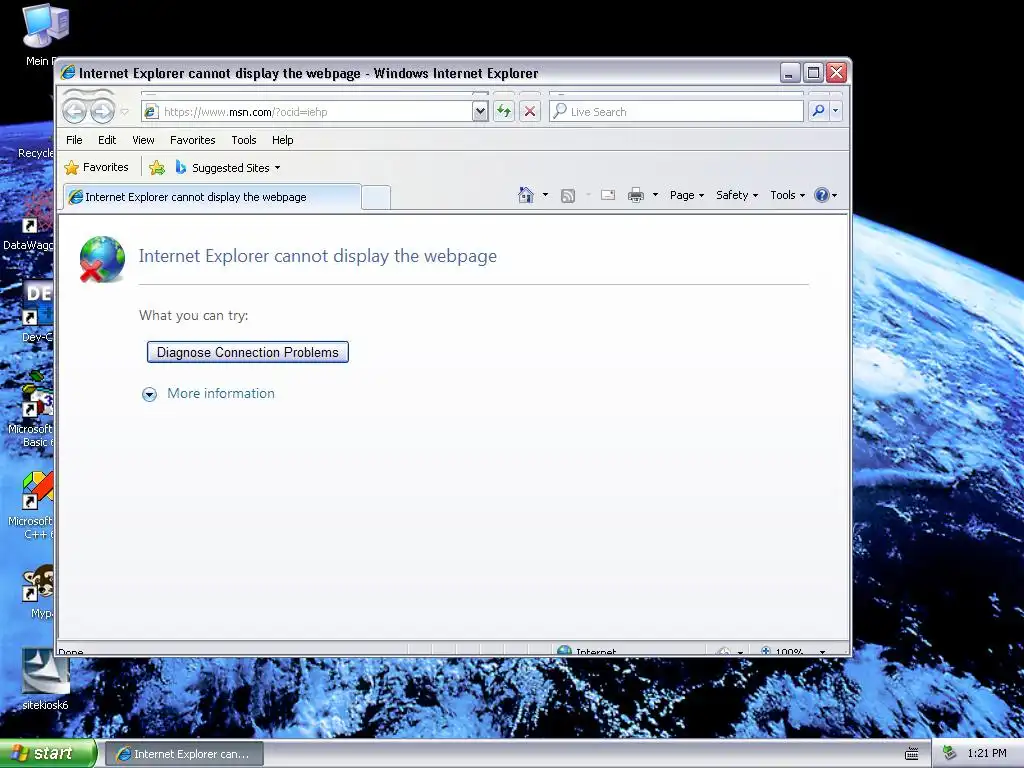Click the More information link text
1024x768 pixels.
click(221, 393)
